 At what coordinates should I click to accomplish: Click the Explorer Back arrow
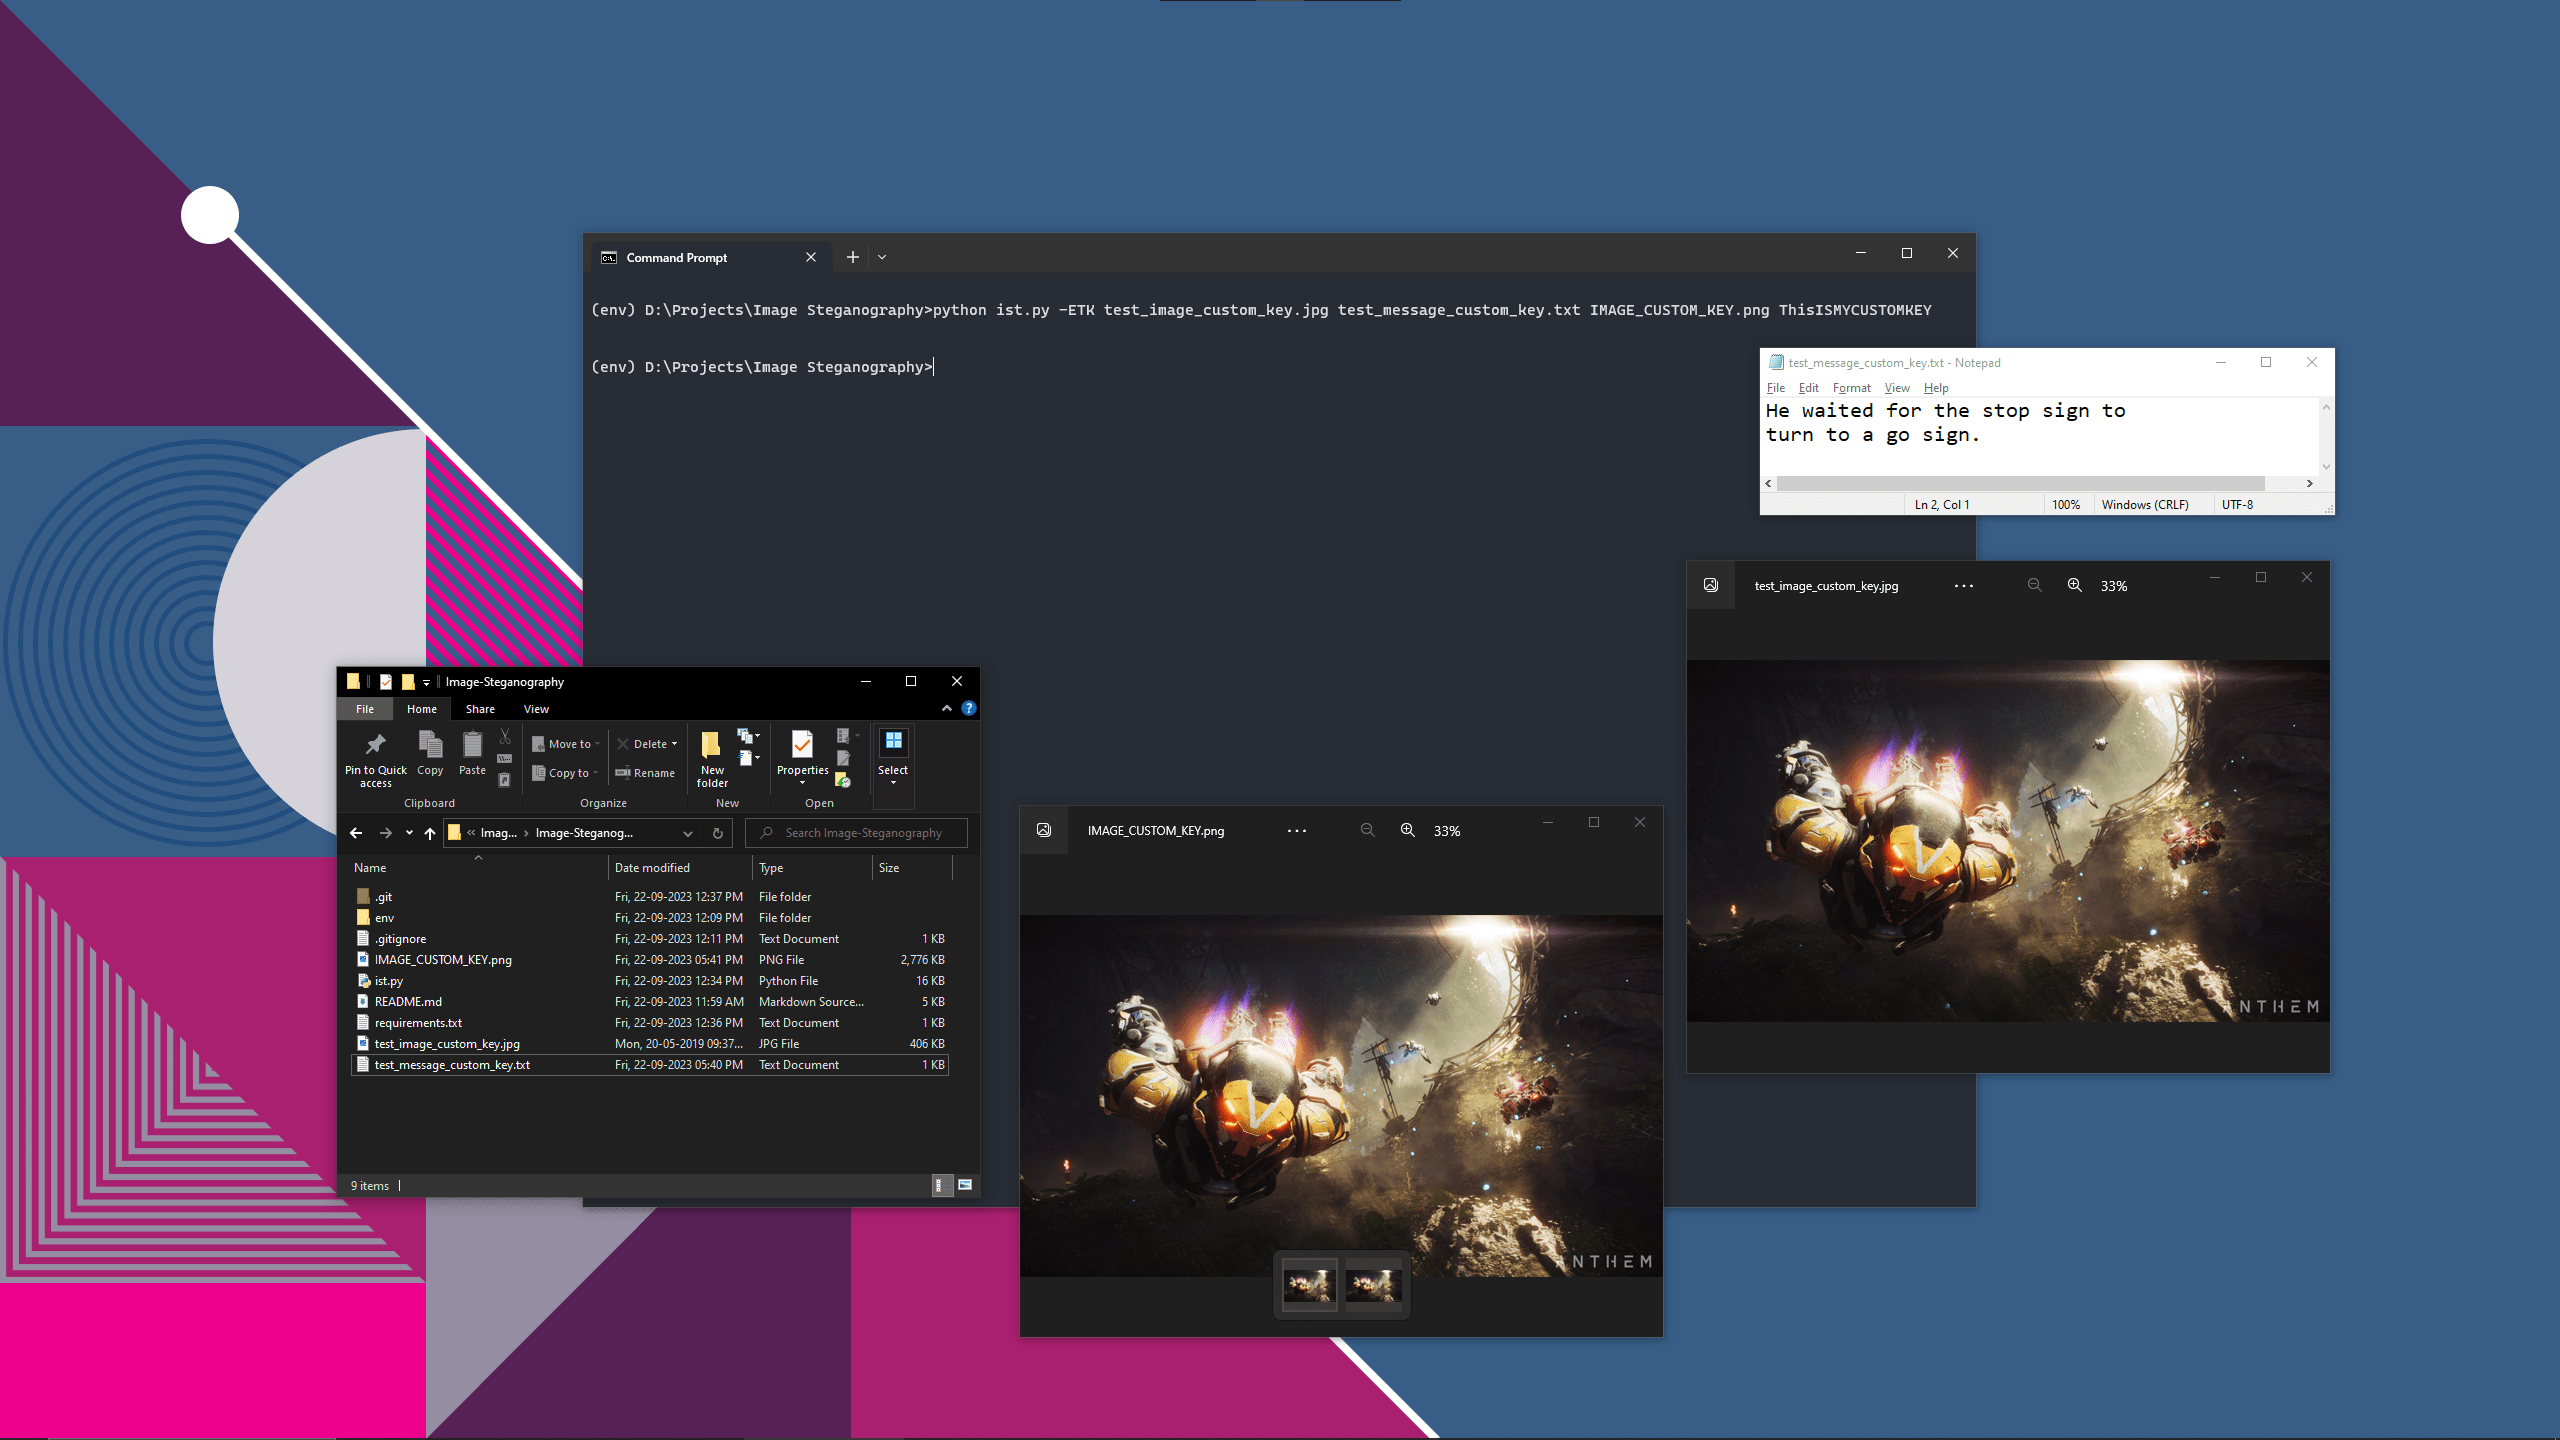356,833
